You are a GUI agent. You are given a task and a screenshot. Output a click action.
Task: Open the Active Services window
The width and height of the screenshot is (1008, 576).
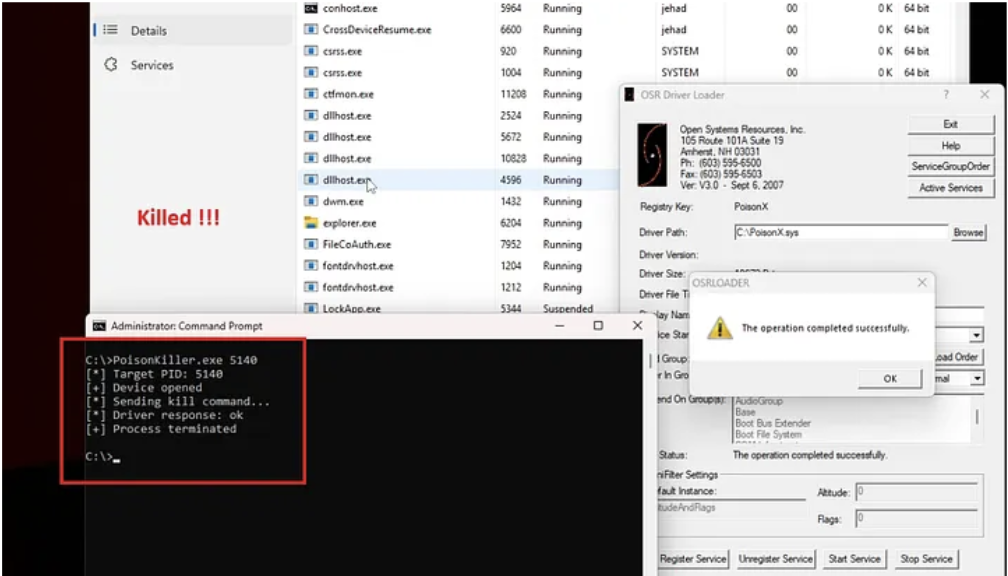click(x=950, y=188)
